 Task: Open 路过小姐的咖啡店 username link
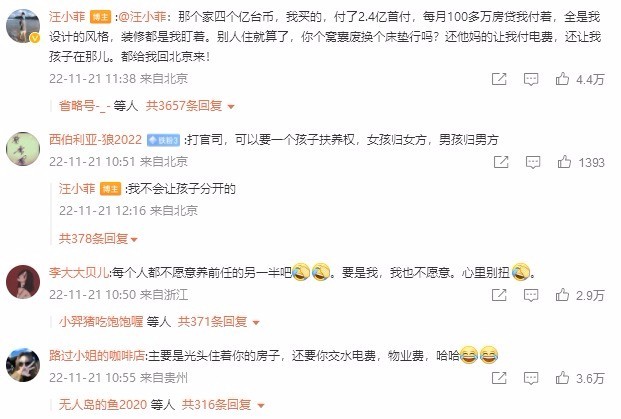coord(97,355)
